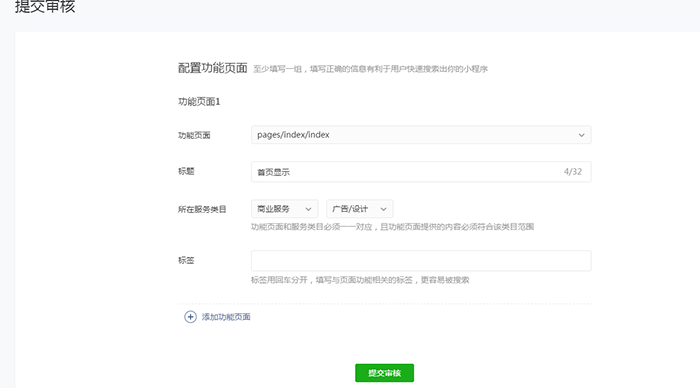Click the 添加功能页面 link

[226, 317]
